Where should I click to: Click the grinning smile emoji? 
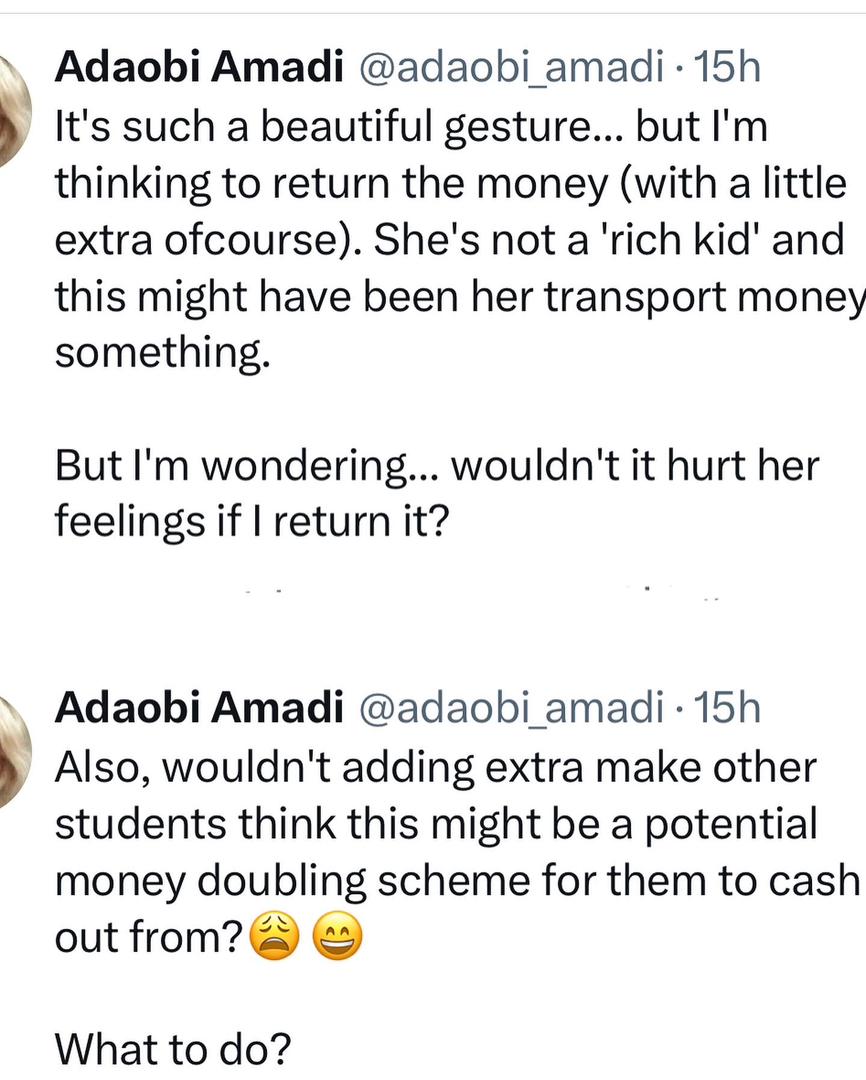click(x=337, y=941)
